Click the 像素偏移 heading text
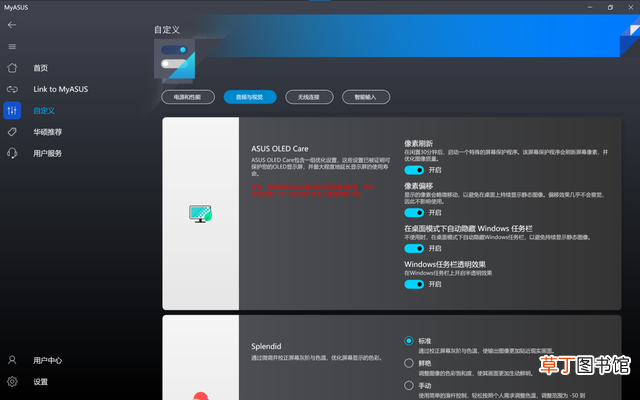The width and height of the screenshot is (640, 400). tap(418, 186)
